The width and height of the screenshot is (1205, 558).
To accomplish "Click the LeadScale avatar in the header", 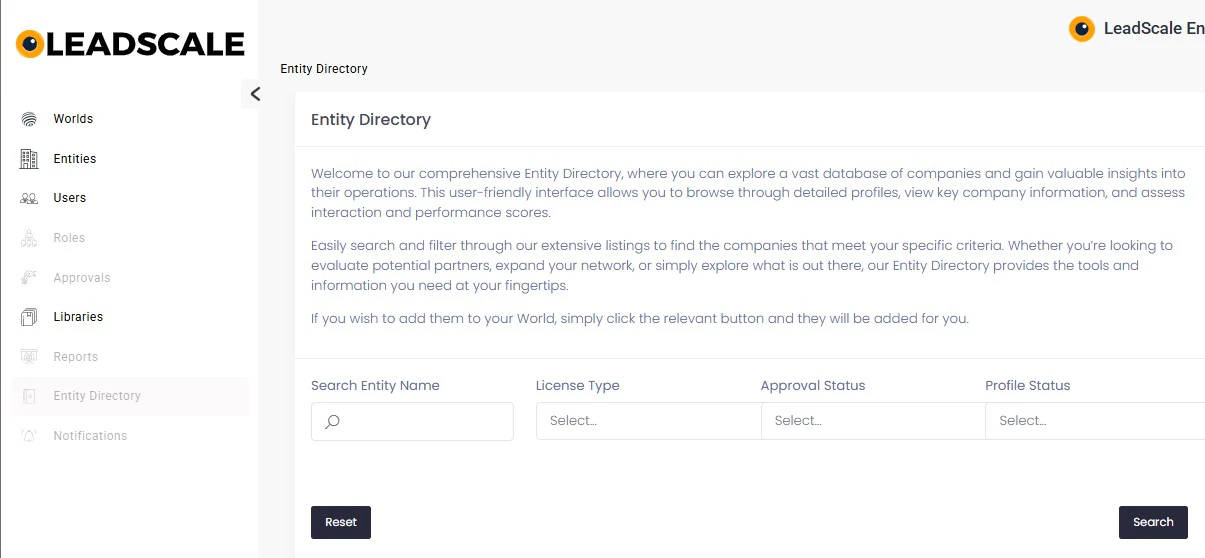I will pyautogui.click(x=1081, y=29).
